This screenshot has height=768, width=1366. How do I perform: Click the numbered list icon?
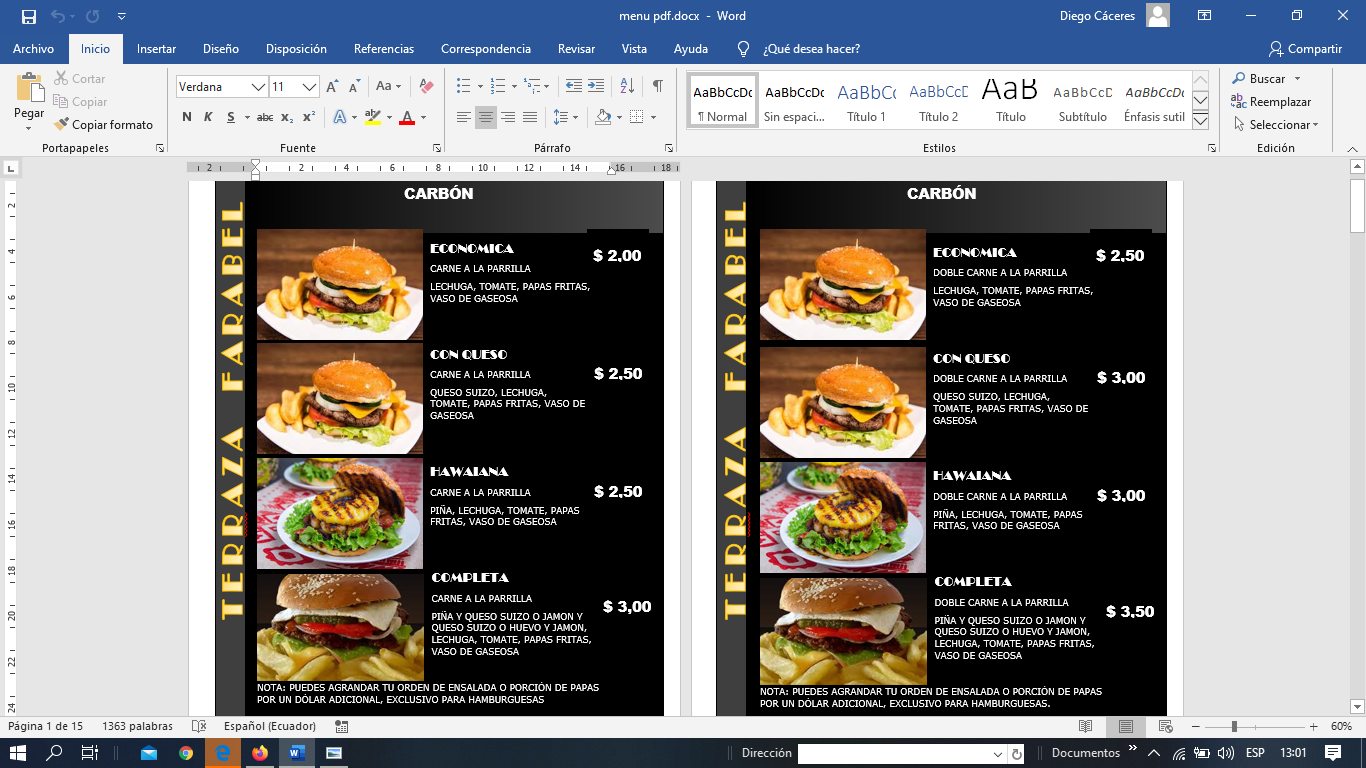497,86
